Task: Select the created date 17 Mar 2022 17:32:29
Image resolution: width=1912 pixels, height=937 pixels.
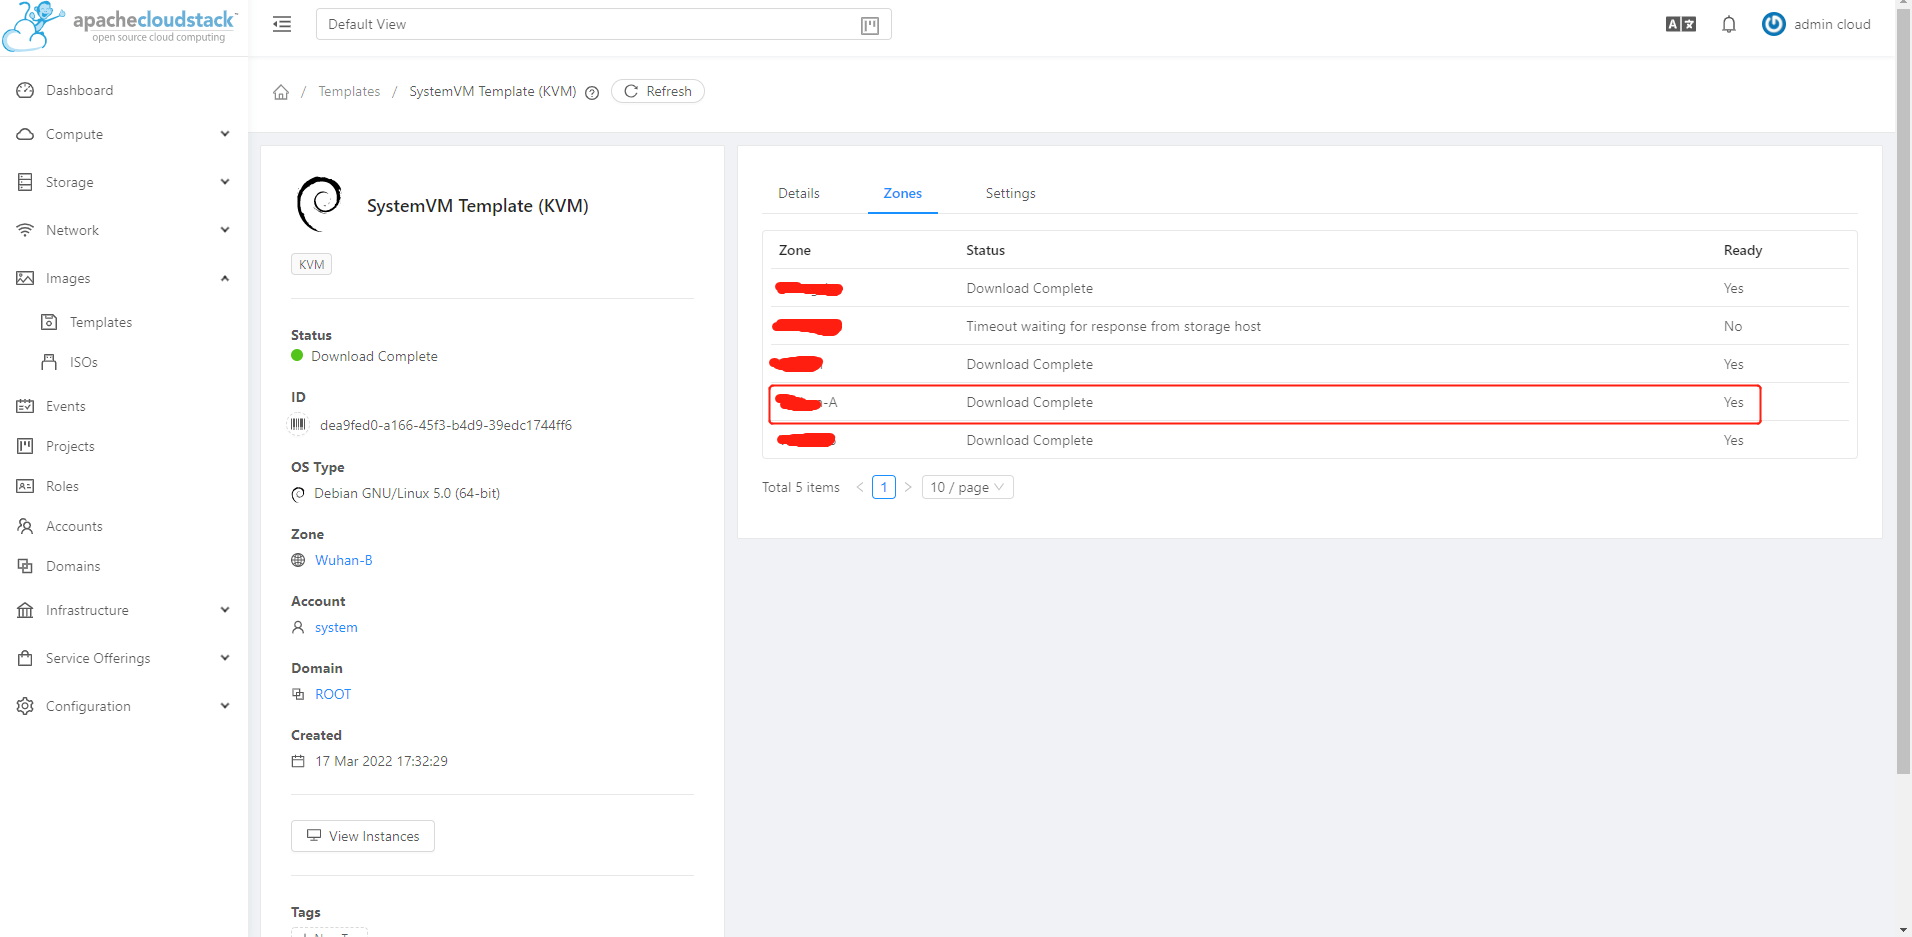Action: [x=381, y=761]
